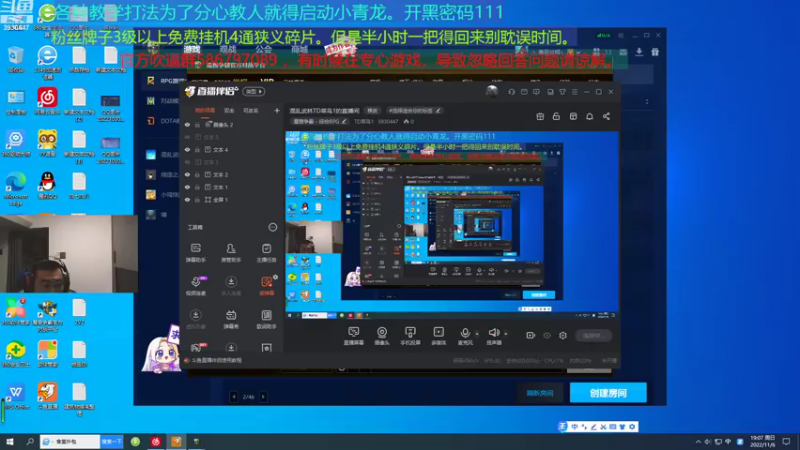The width and height of the screenshot is (800, 450).
Task: Open WPS Office desktop shortcut
Action: coord(16,396)
